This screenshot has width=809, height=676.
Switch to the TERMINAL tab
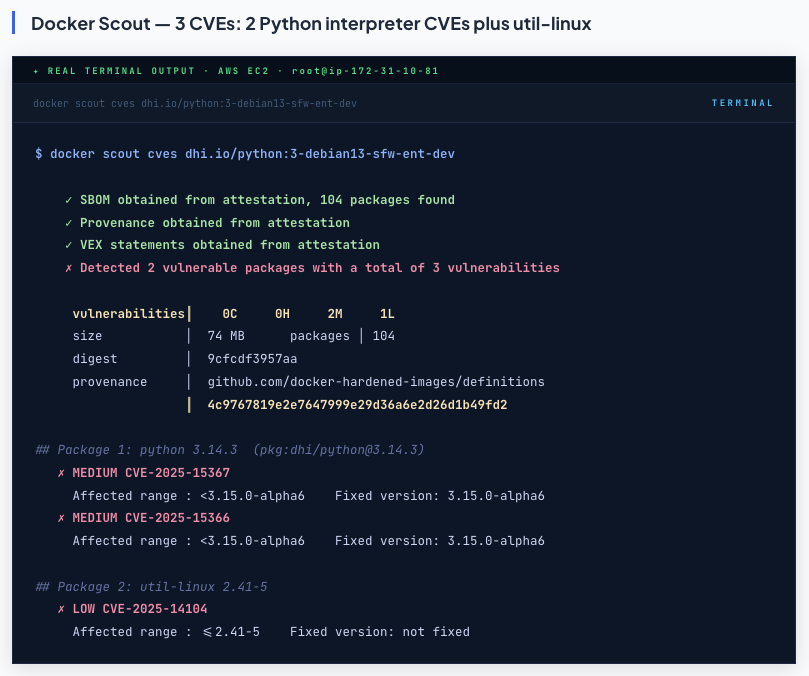pyautogui.click(x=742, y=102)
